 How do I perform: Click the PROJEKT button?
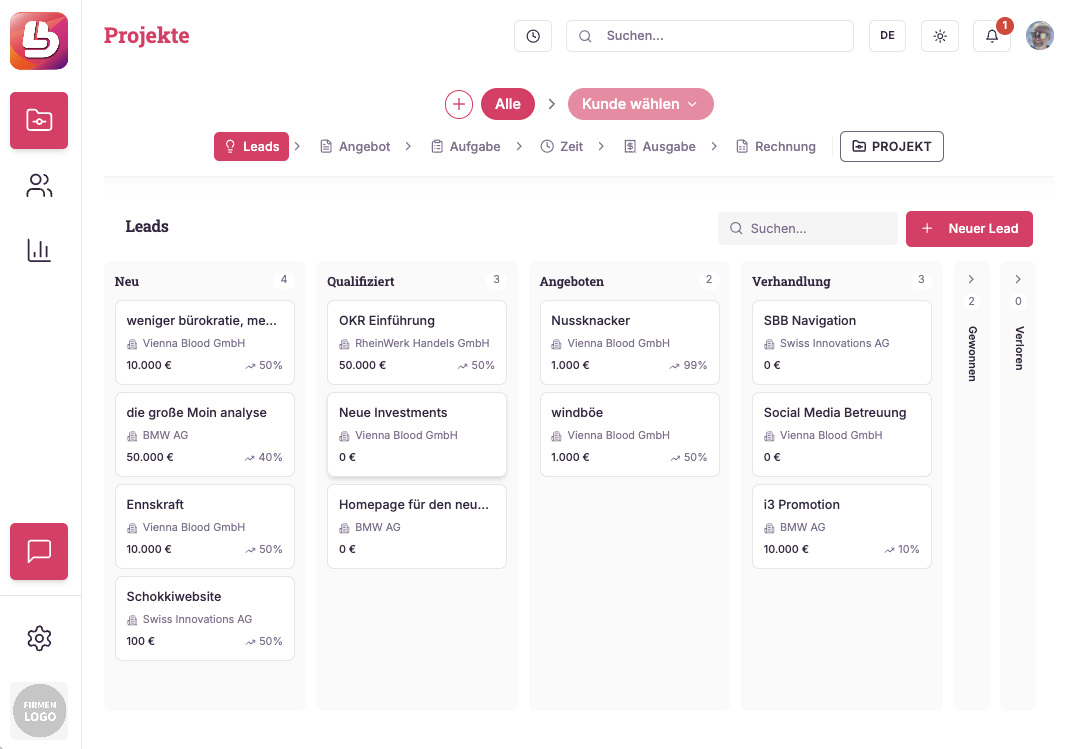[x=892, y=147]
